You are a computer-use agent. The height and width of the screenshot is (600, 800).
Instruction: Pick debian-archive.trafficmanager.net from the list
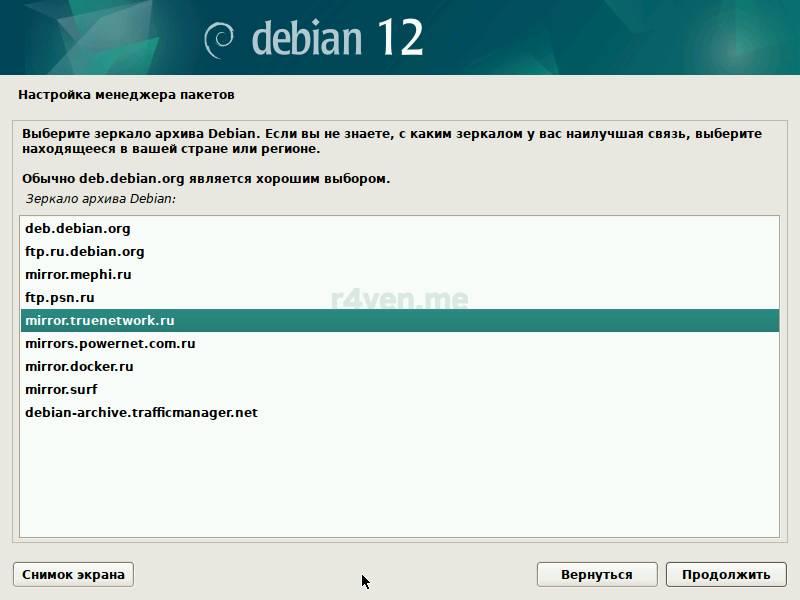pos(141,413)
